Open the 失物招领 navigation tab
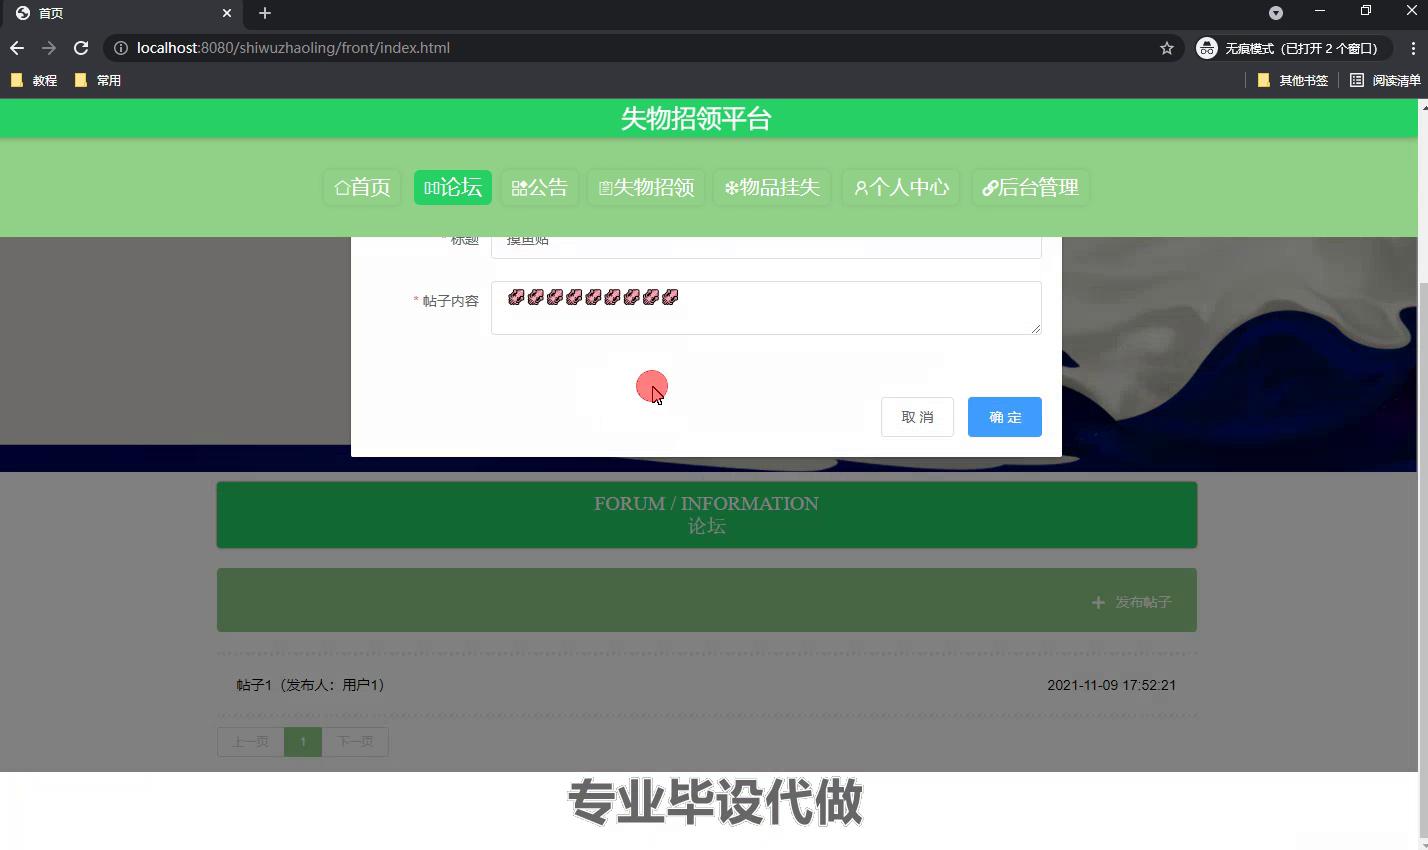Screen dimensions: 1428x850 tap(646, 188)
